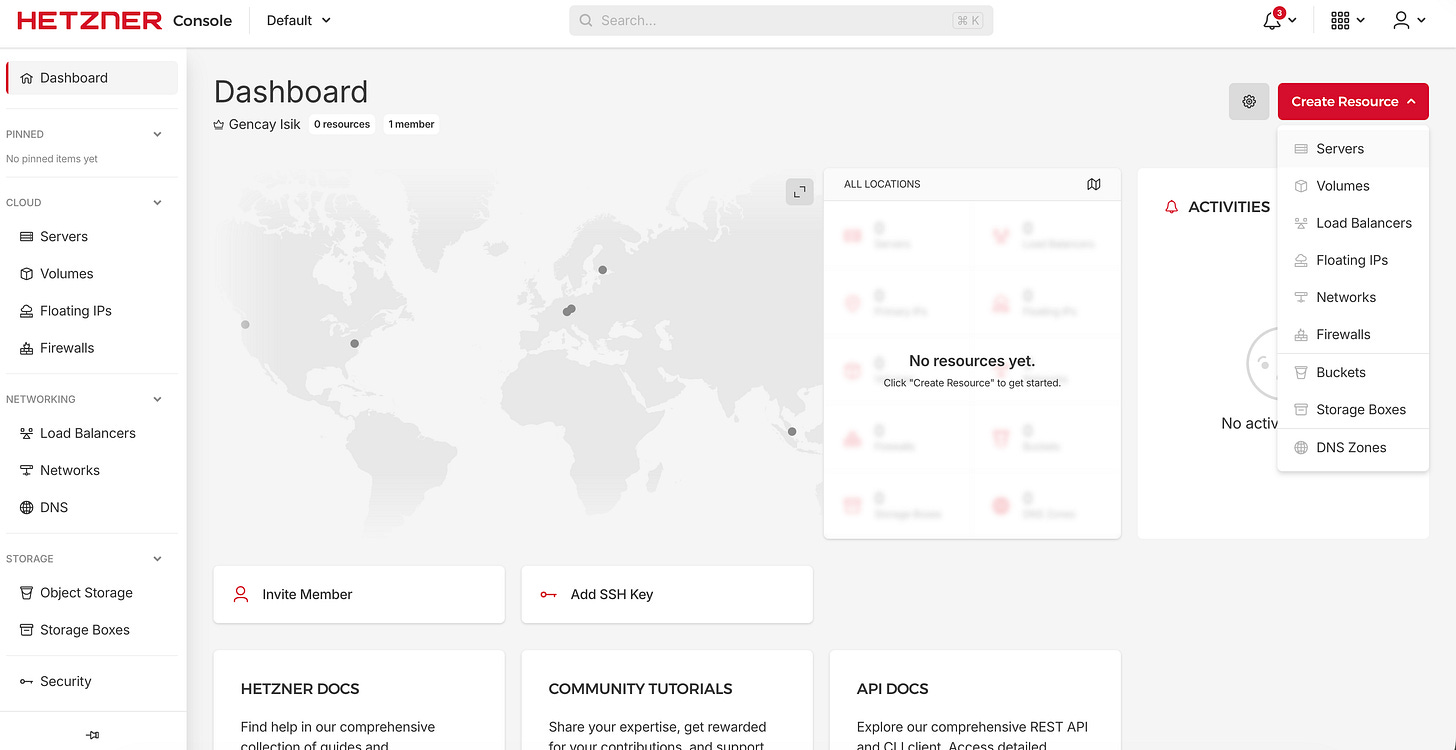
Task: Click the Invite Member button
Action: pos(359,594)
